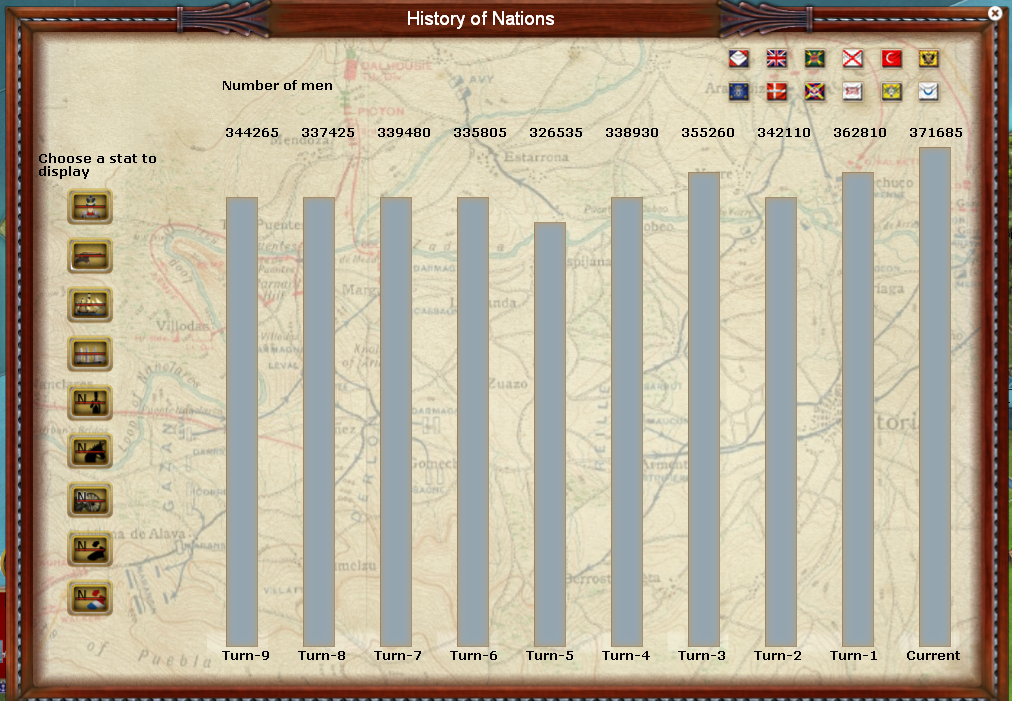Click the Turn-7 axis label
This screenshot has width=1012, height=701.
[x=398, y=656]
